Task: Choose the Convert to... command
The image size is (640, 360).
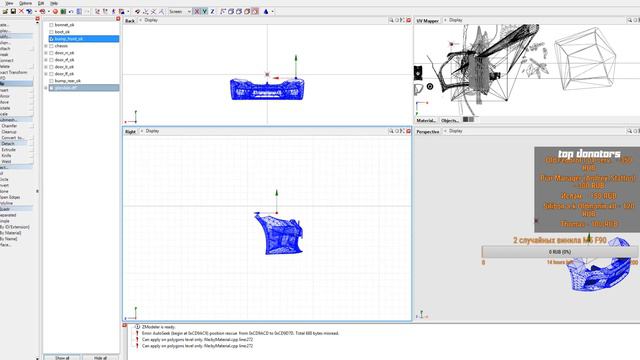Action: 12,138
